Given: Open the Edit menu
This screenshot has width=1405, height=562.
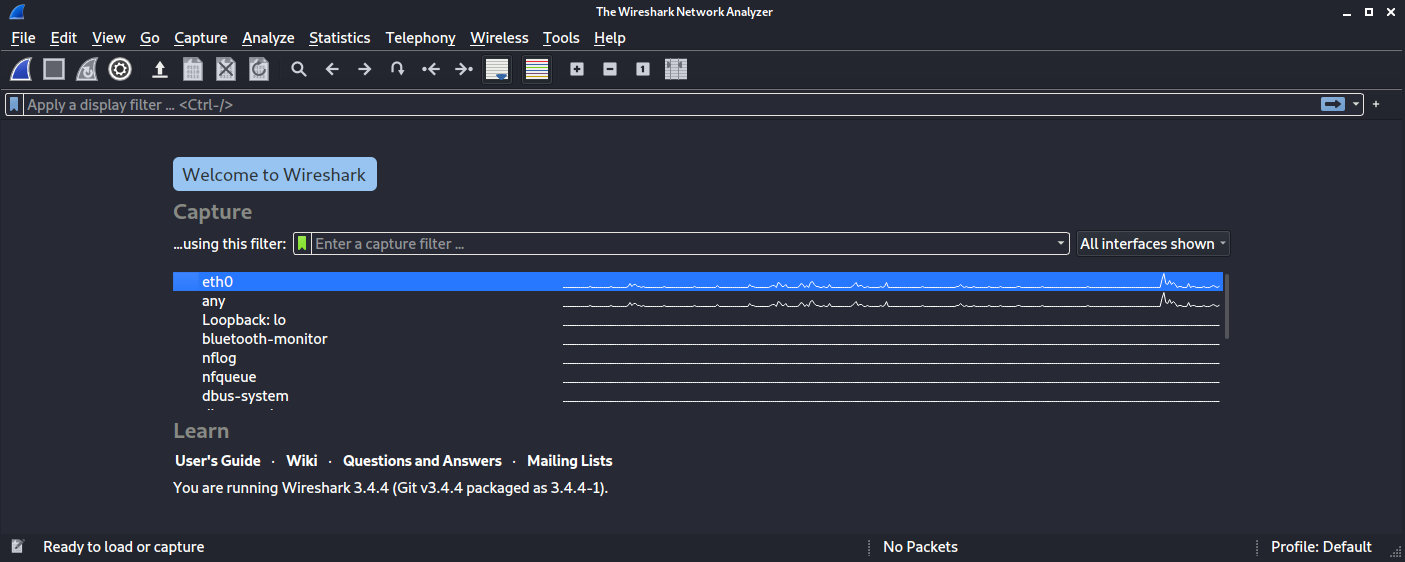Looking at the screenshot, I should click(x=64, y=37).
